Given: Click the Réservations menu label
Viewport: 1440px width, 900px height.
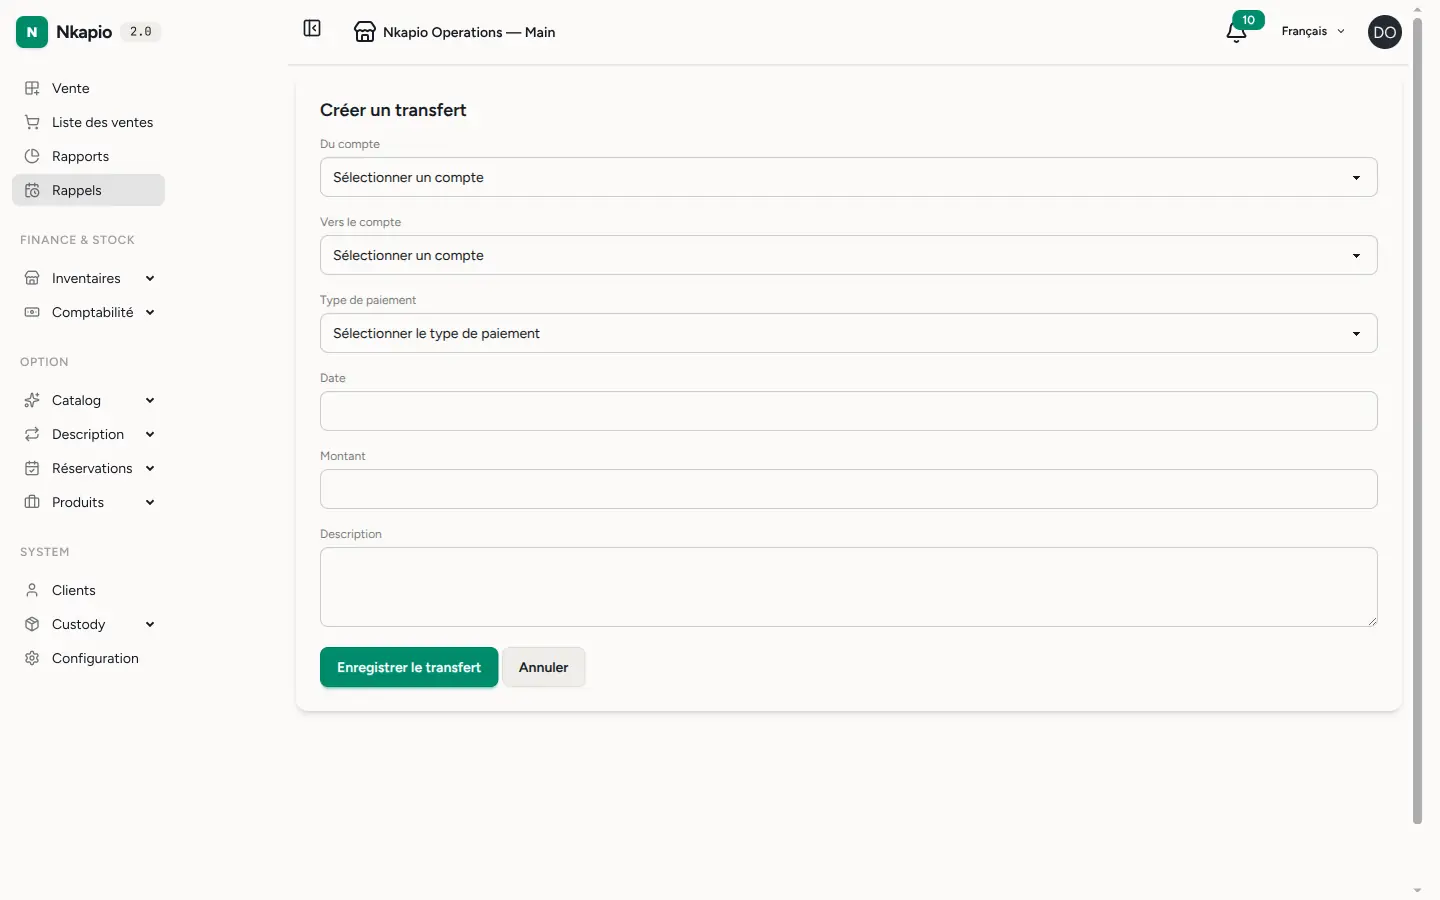Looking at the screenshot, I should pos(92,468).
